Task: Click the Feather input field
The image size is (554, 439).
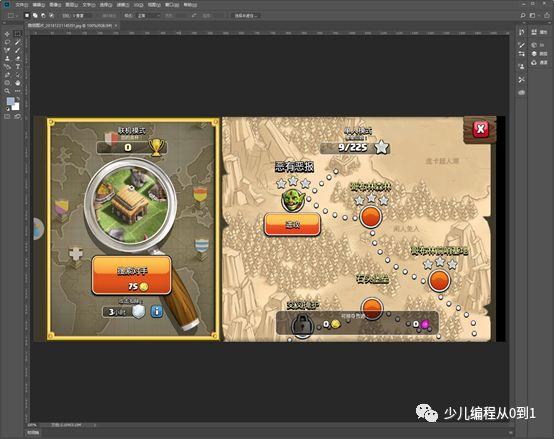Action: [x=82, y=16]
